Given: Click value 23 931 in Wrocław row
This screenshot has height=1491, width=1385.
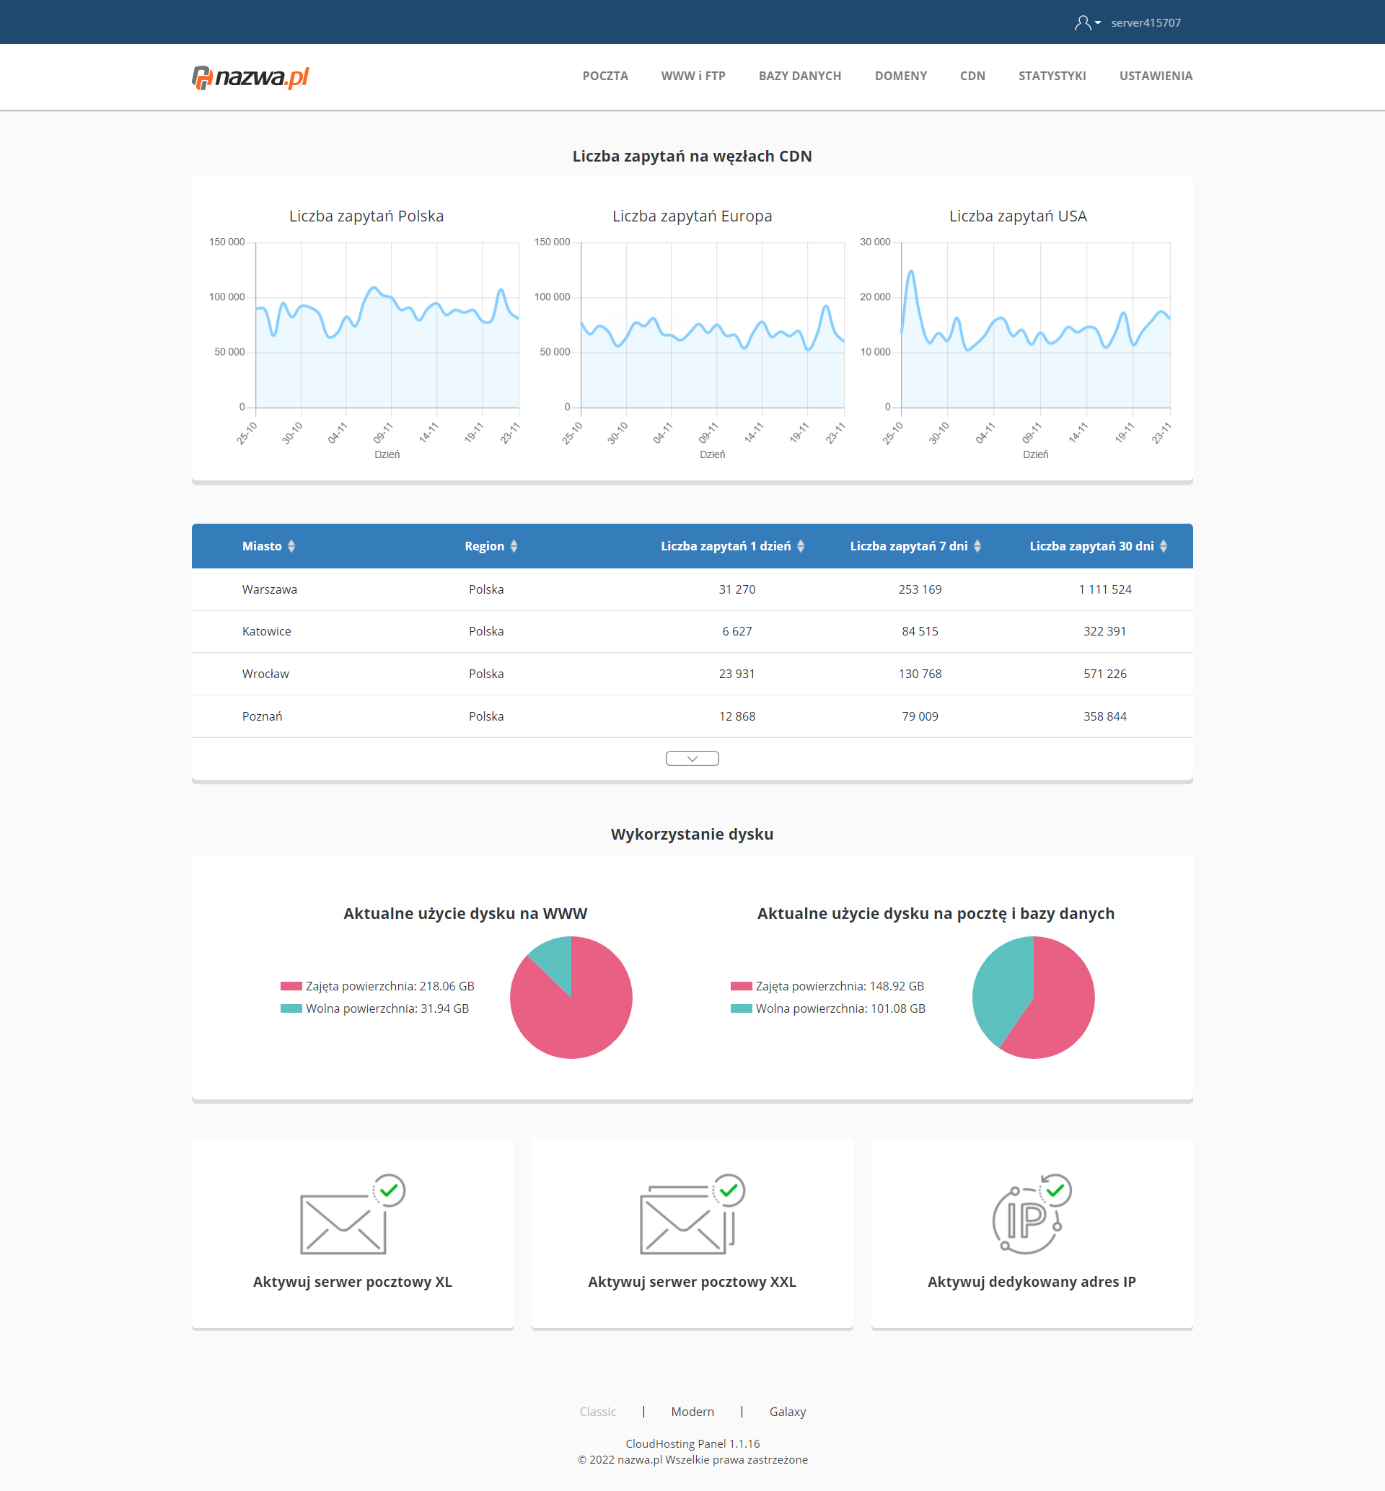Looking at the screenshot, I should coord(737,674).
